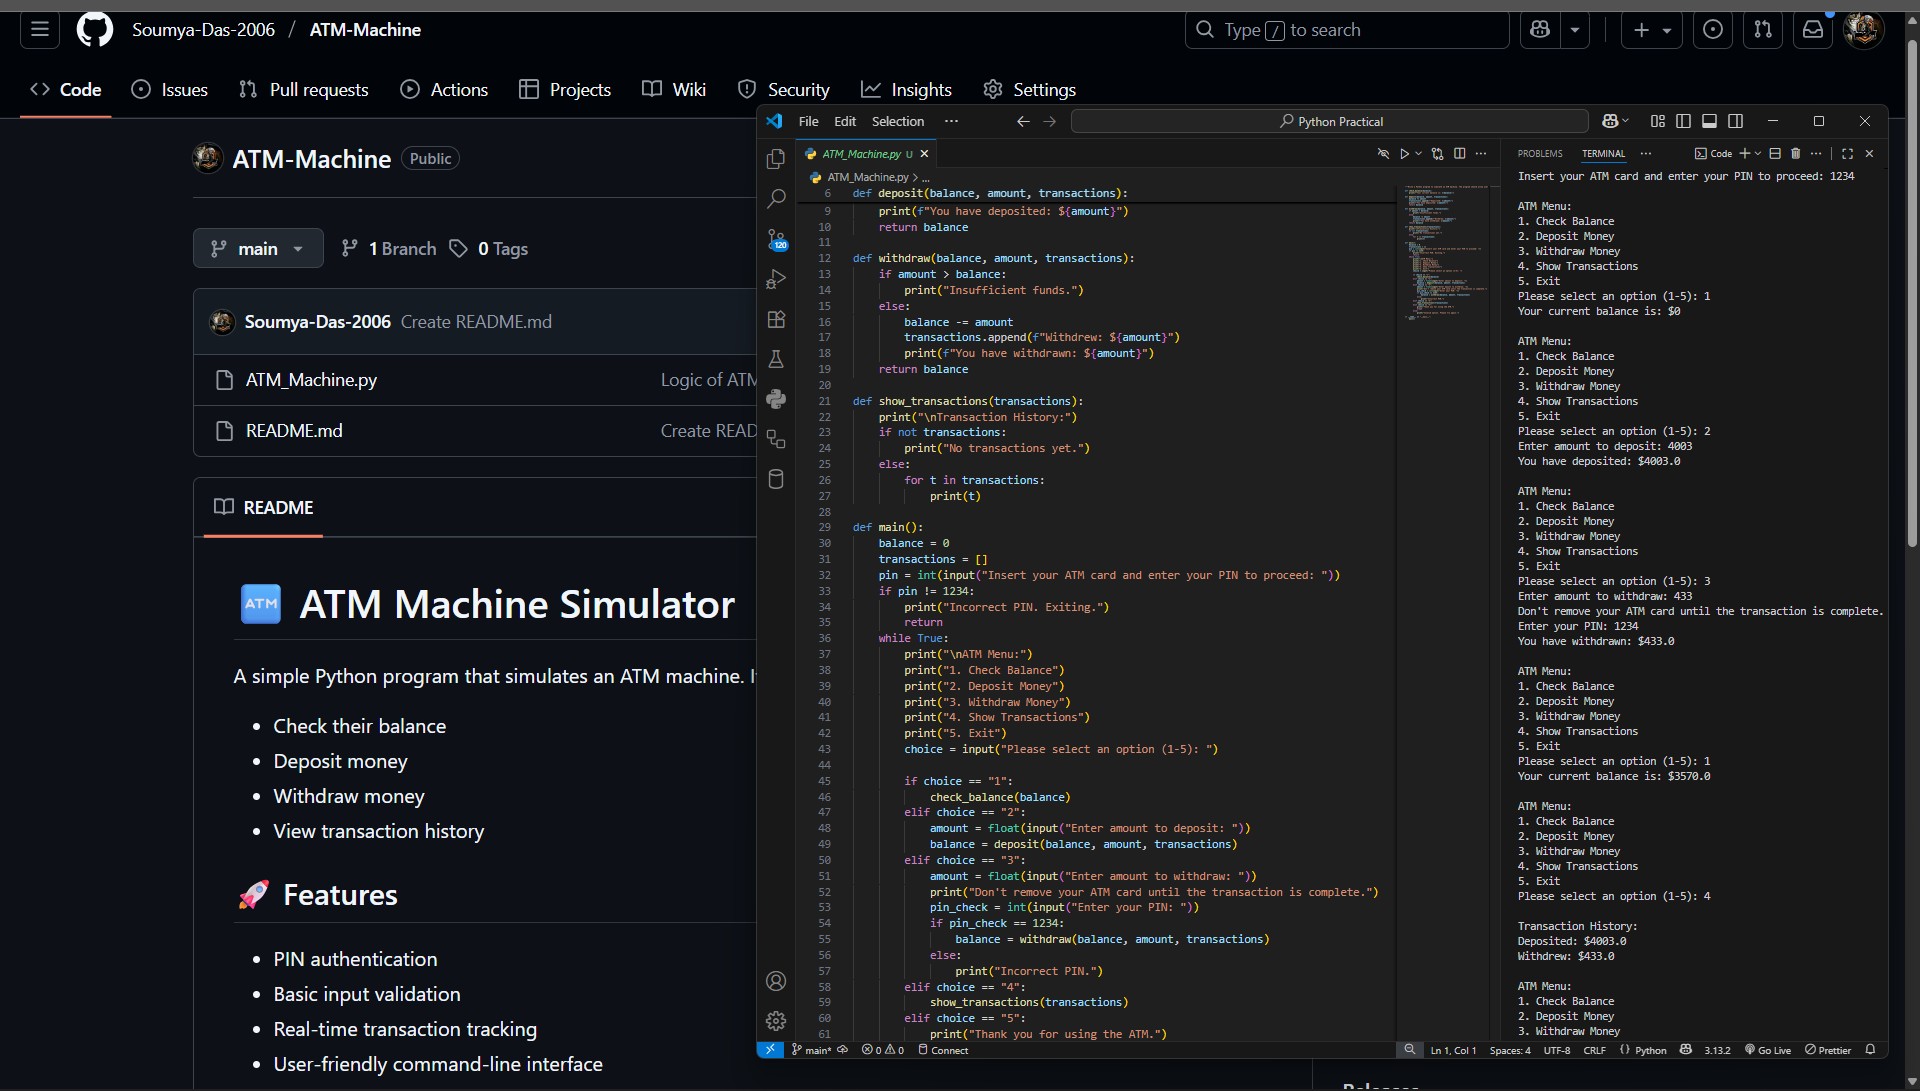
Task: Open more panel views ellipsis near TERMINAL tab
Action: click(1646, 154)
